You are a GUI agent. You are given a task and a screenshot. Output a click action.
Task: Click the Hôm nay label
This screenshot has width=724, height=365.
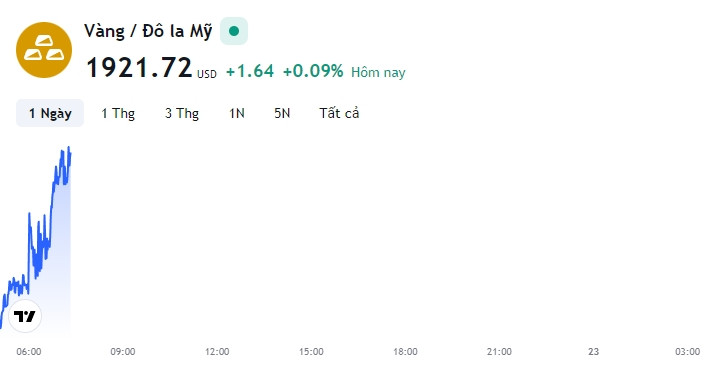[x=378, y=73]
